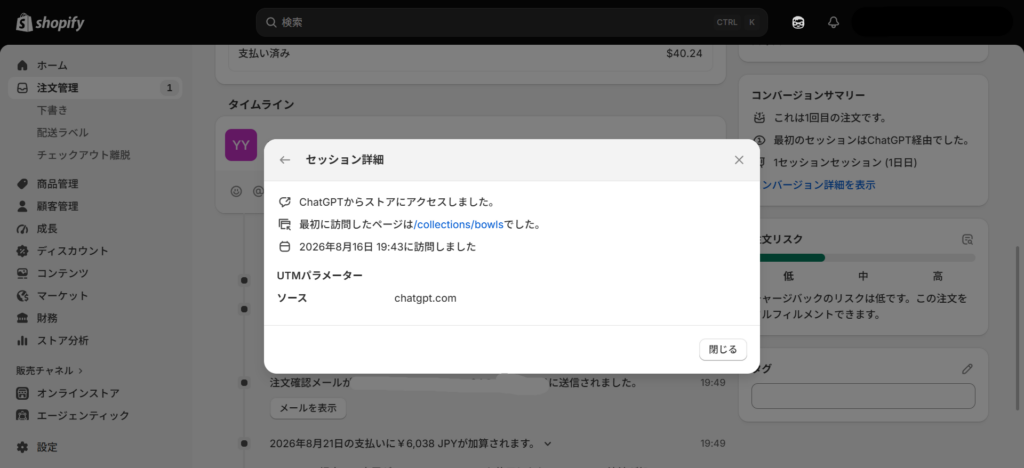
Task: Click the ChatGPT referral chat icon
Action: click(285, 201)
